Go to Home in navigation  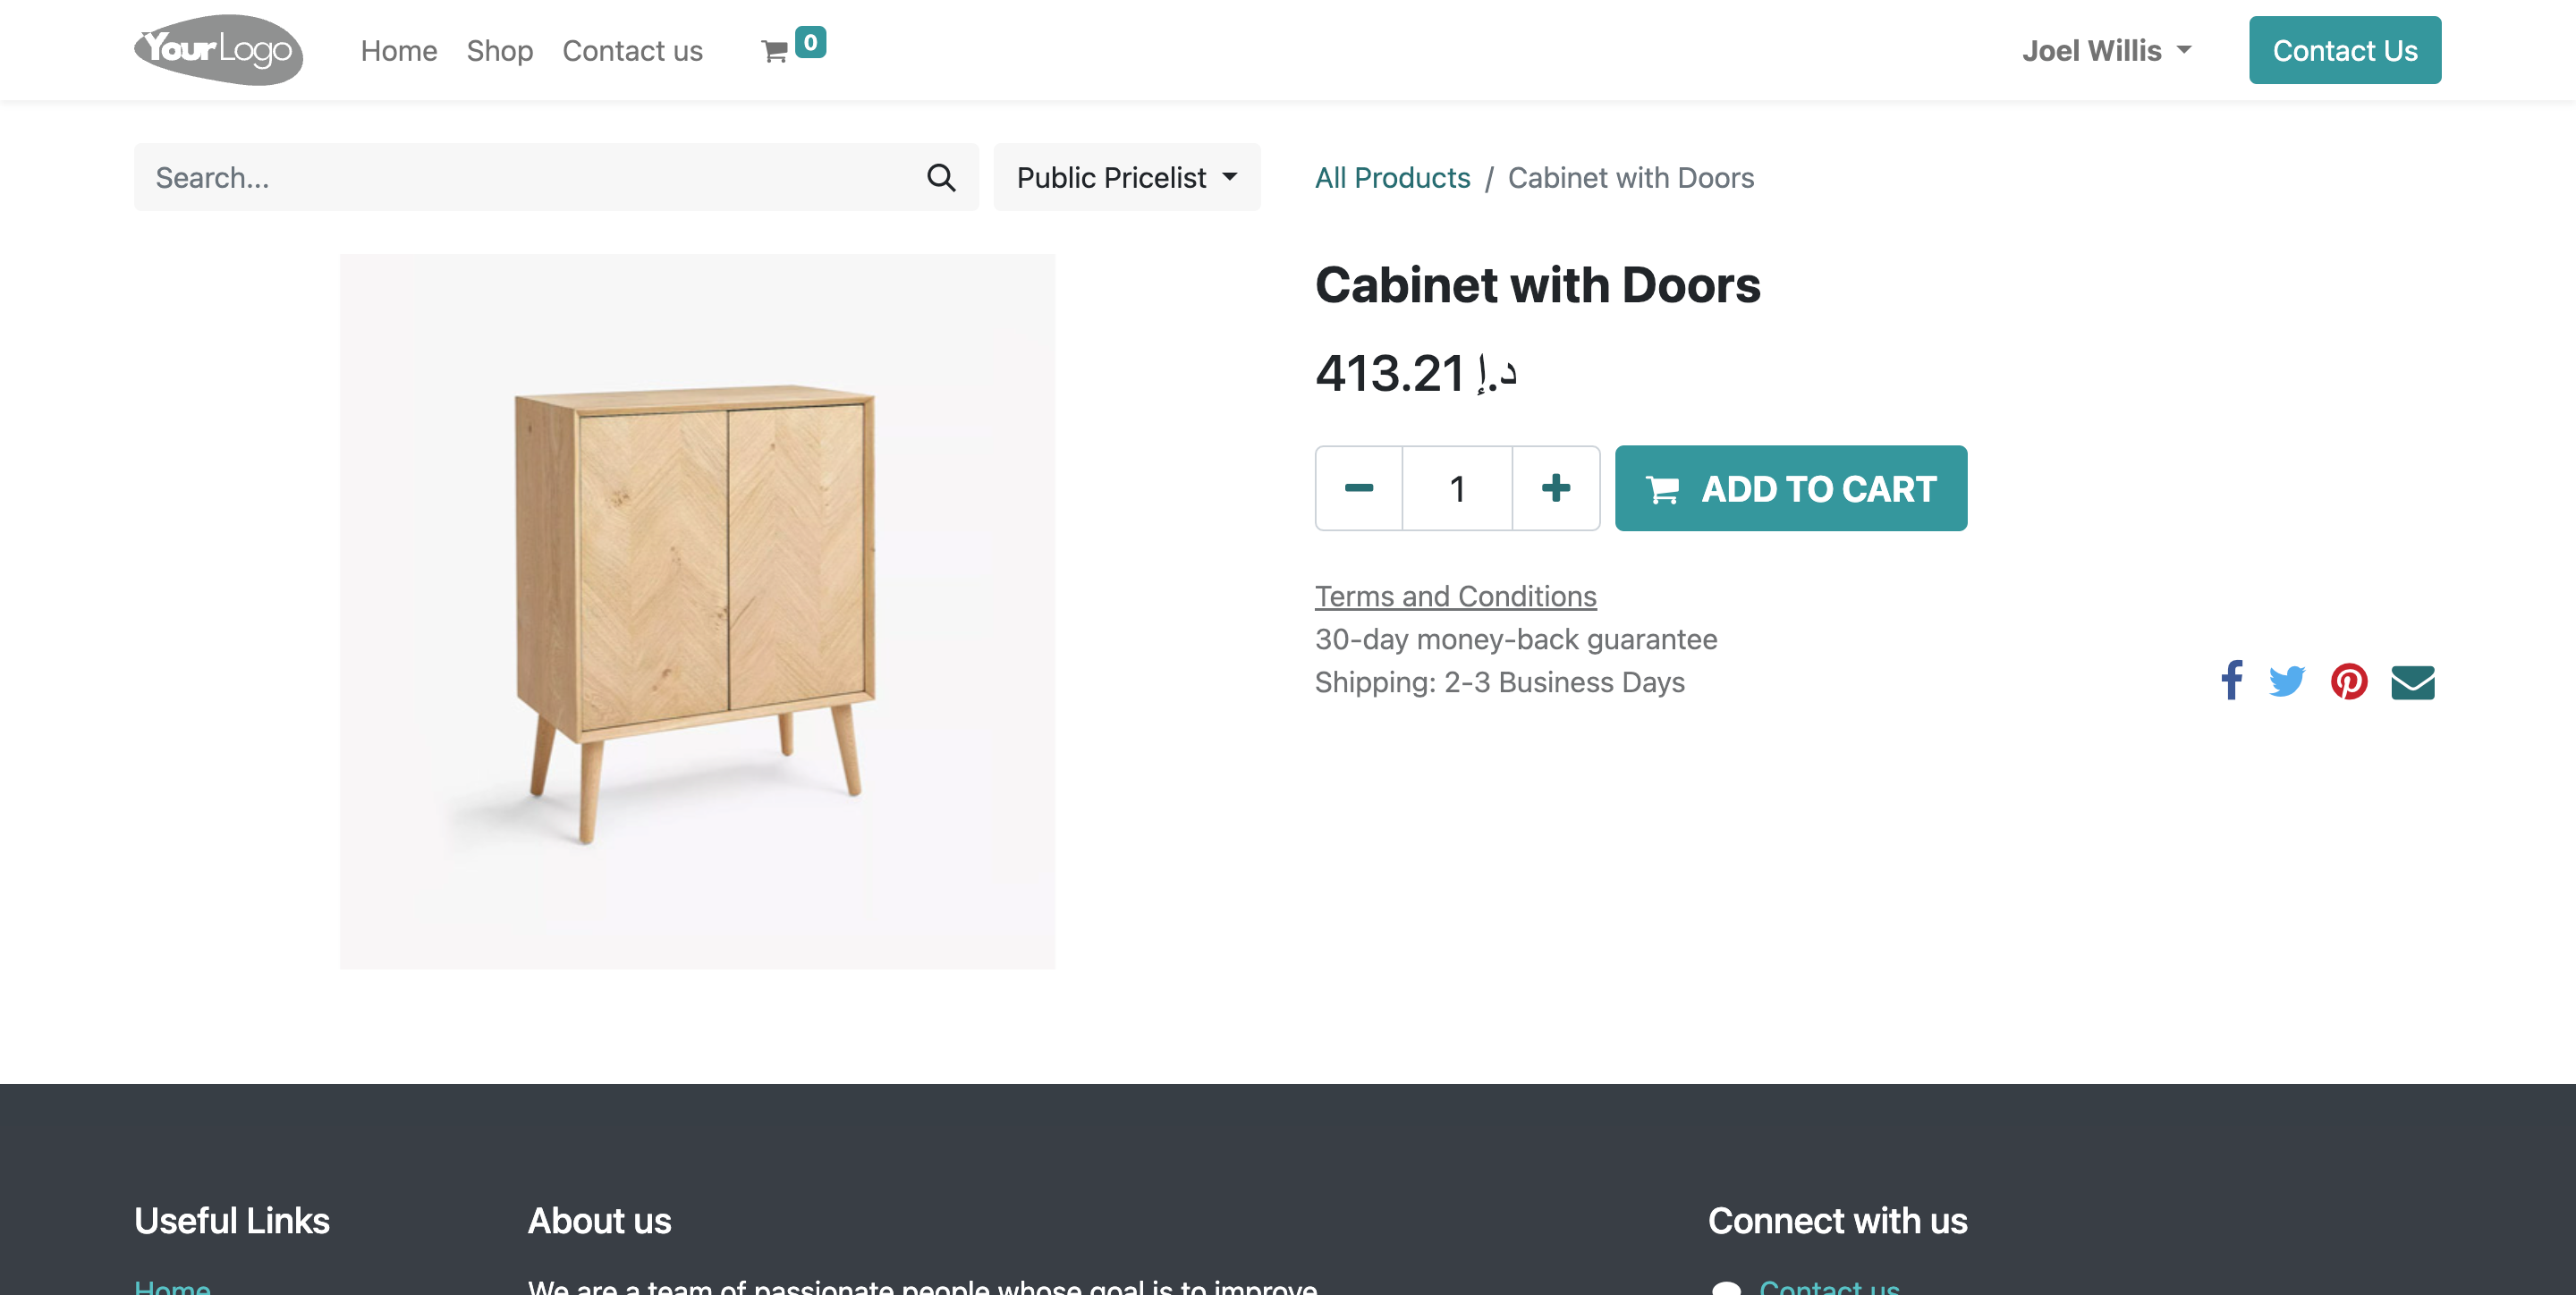point(399,50)
